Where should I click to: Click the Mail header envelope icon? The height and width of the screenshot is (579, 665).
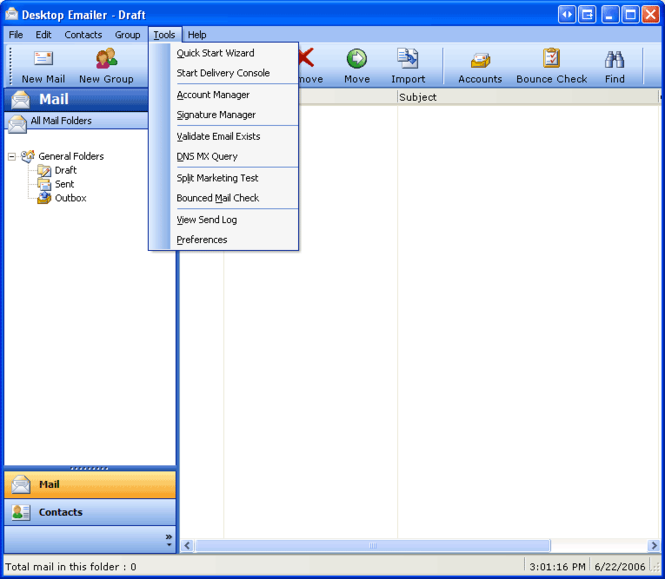[x=20, y=100]
